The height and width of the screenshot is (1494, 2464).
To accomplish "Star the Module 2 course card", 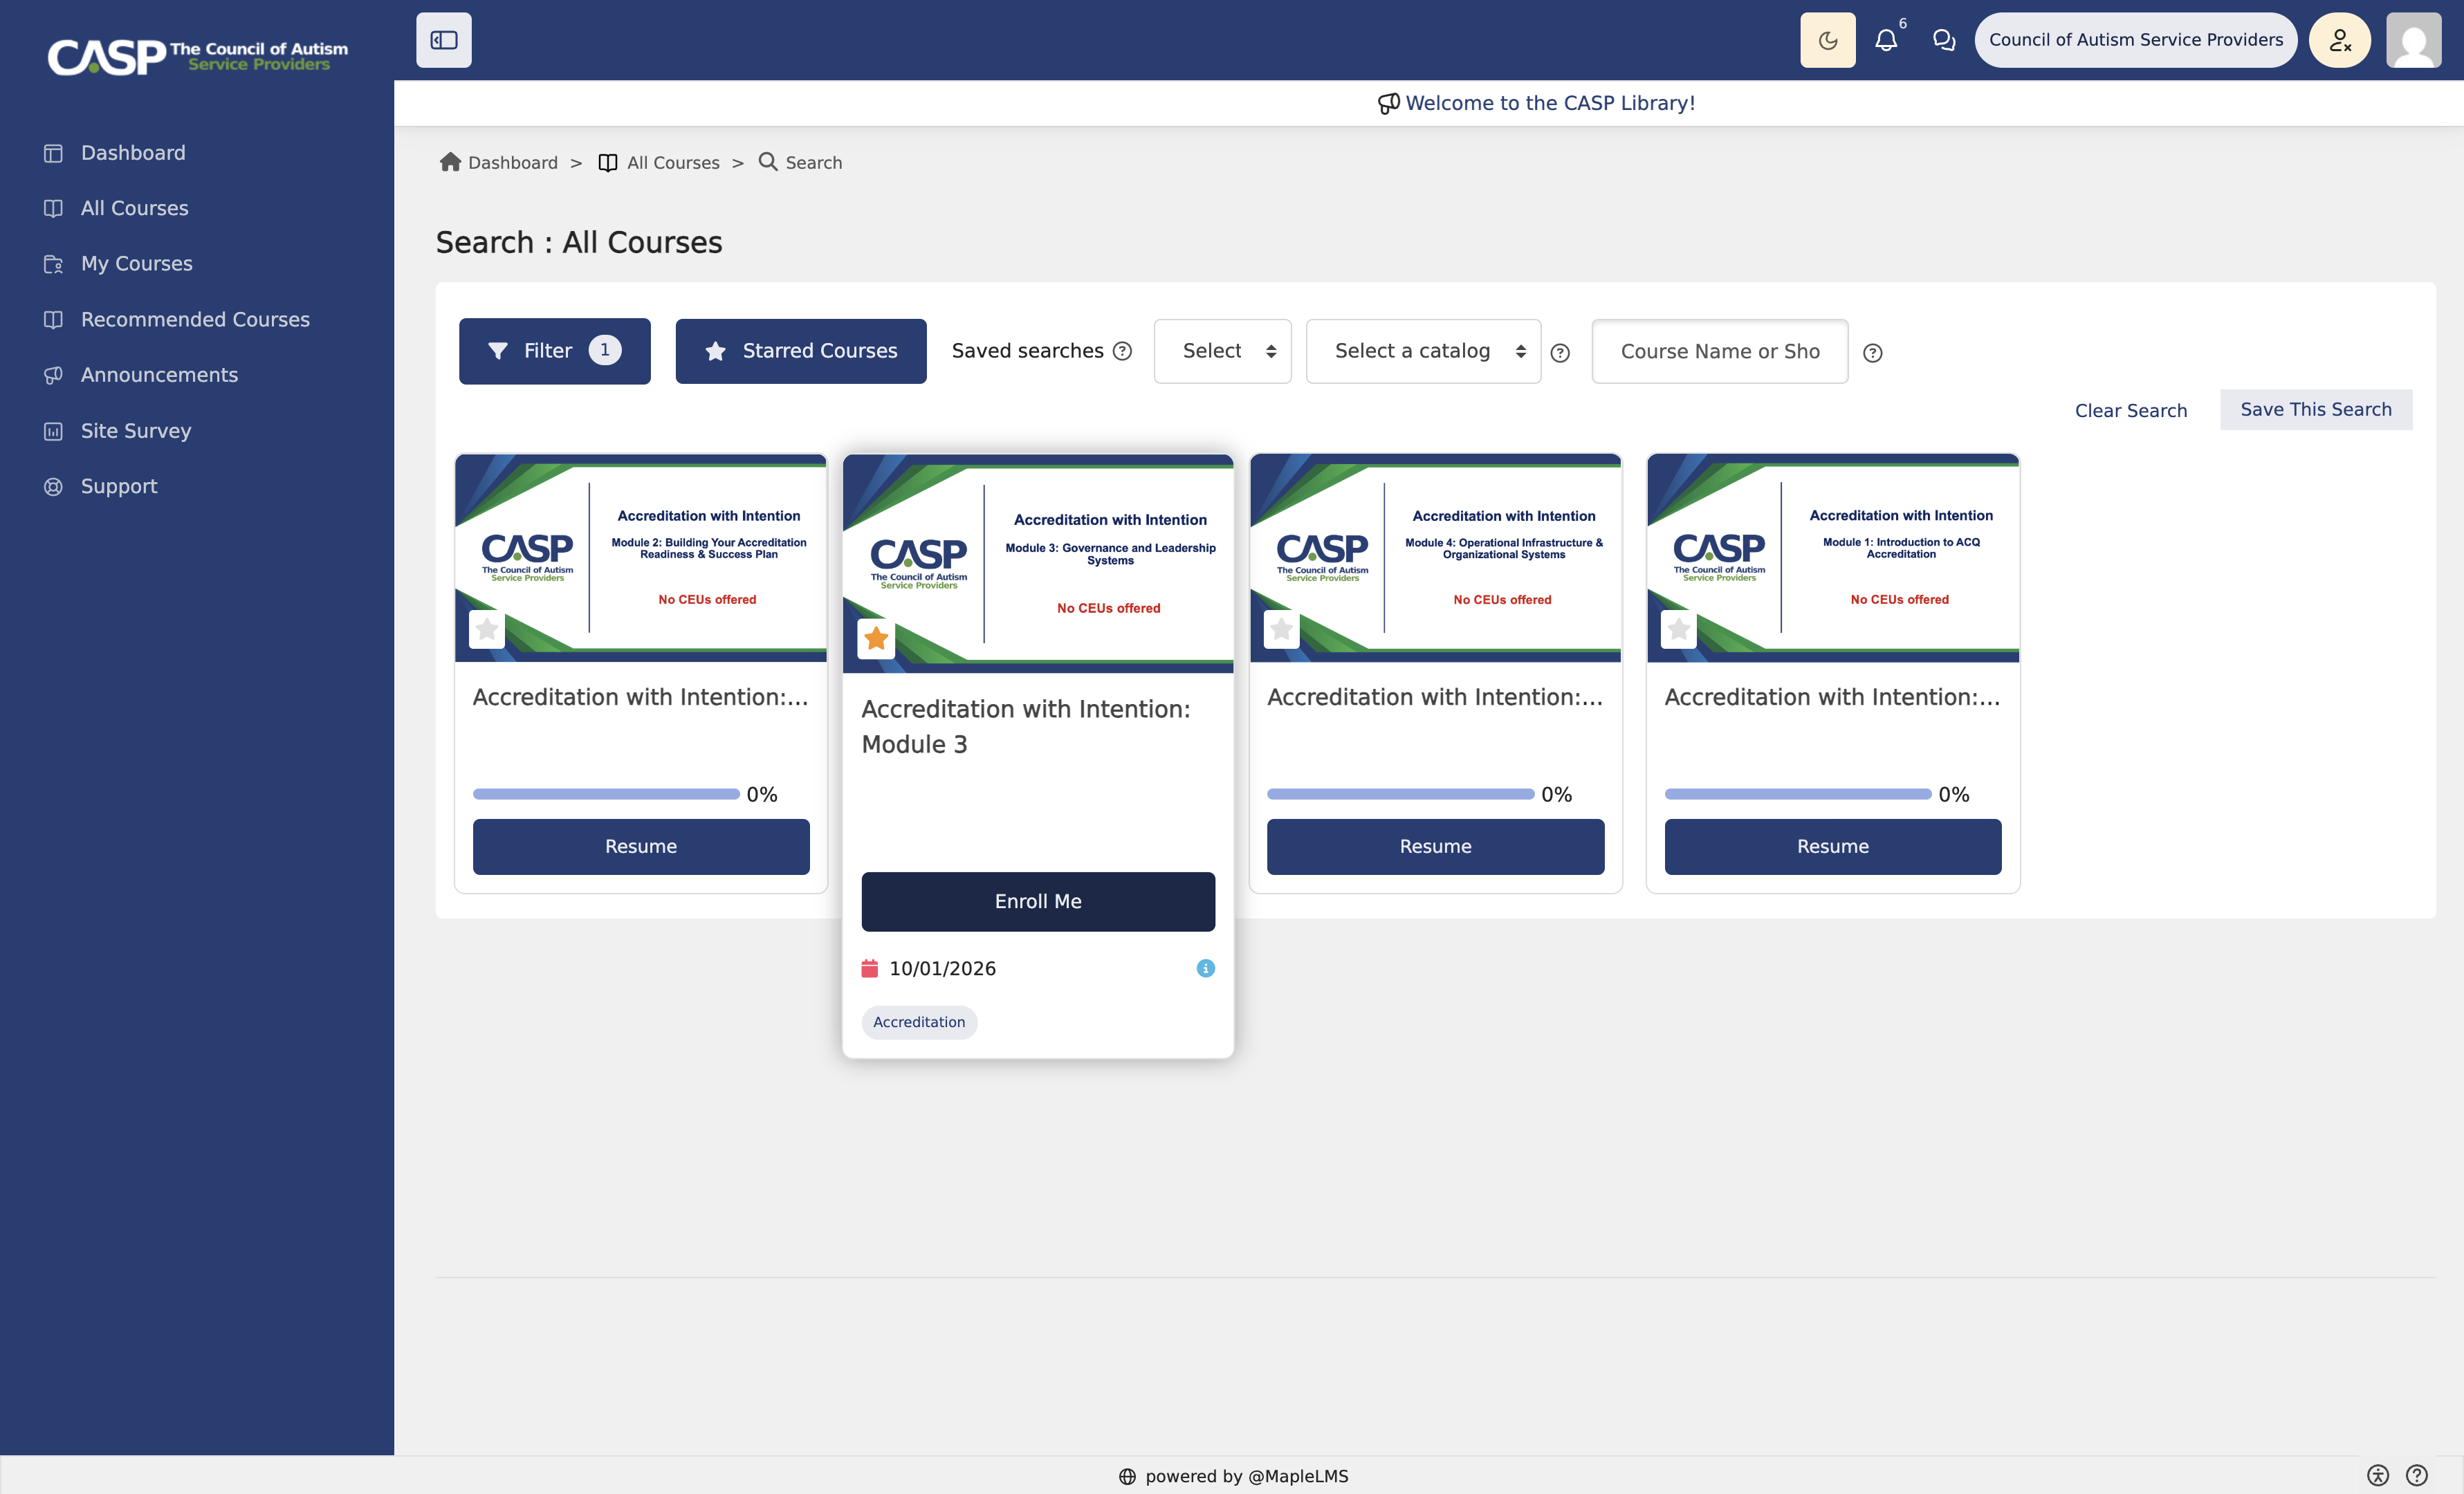I will pyautogui.click(x=486, y=629).
